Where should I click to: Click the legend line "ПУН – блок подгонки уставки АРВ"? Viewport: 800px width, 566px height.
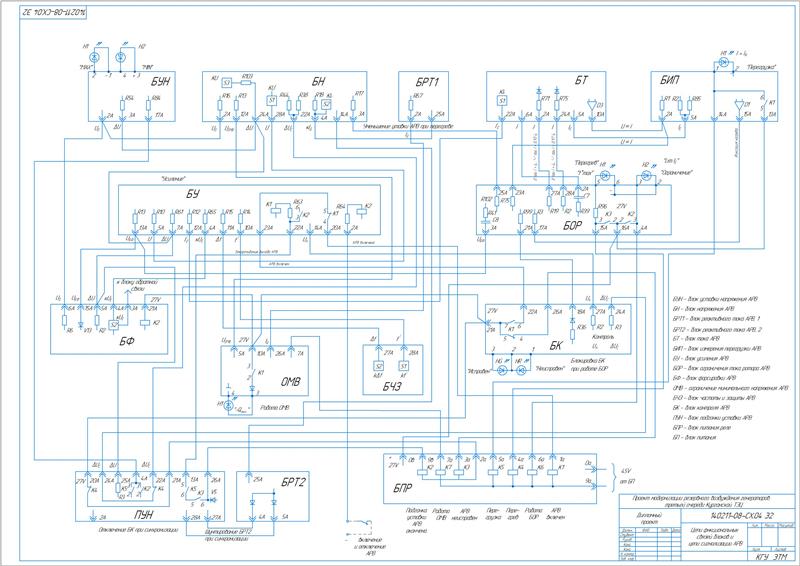click(712, 417)
